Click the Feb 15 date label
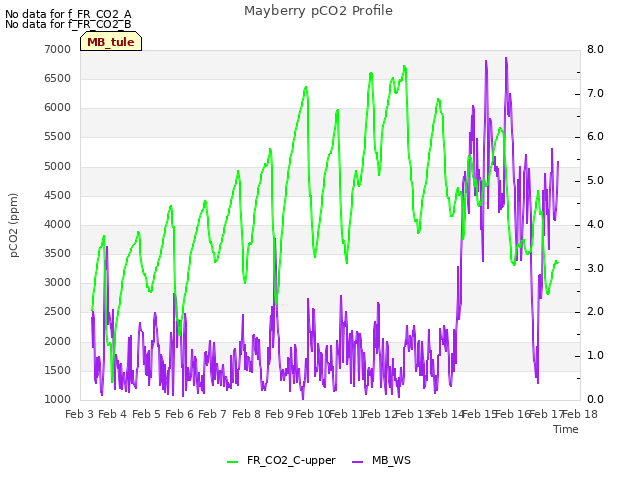This screenshot has height=480, width=640. 480,414
